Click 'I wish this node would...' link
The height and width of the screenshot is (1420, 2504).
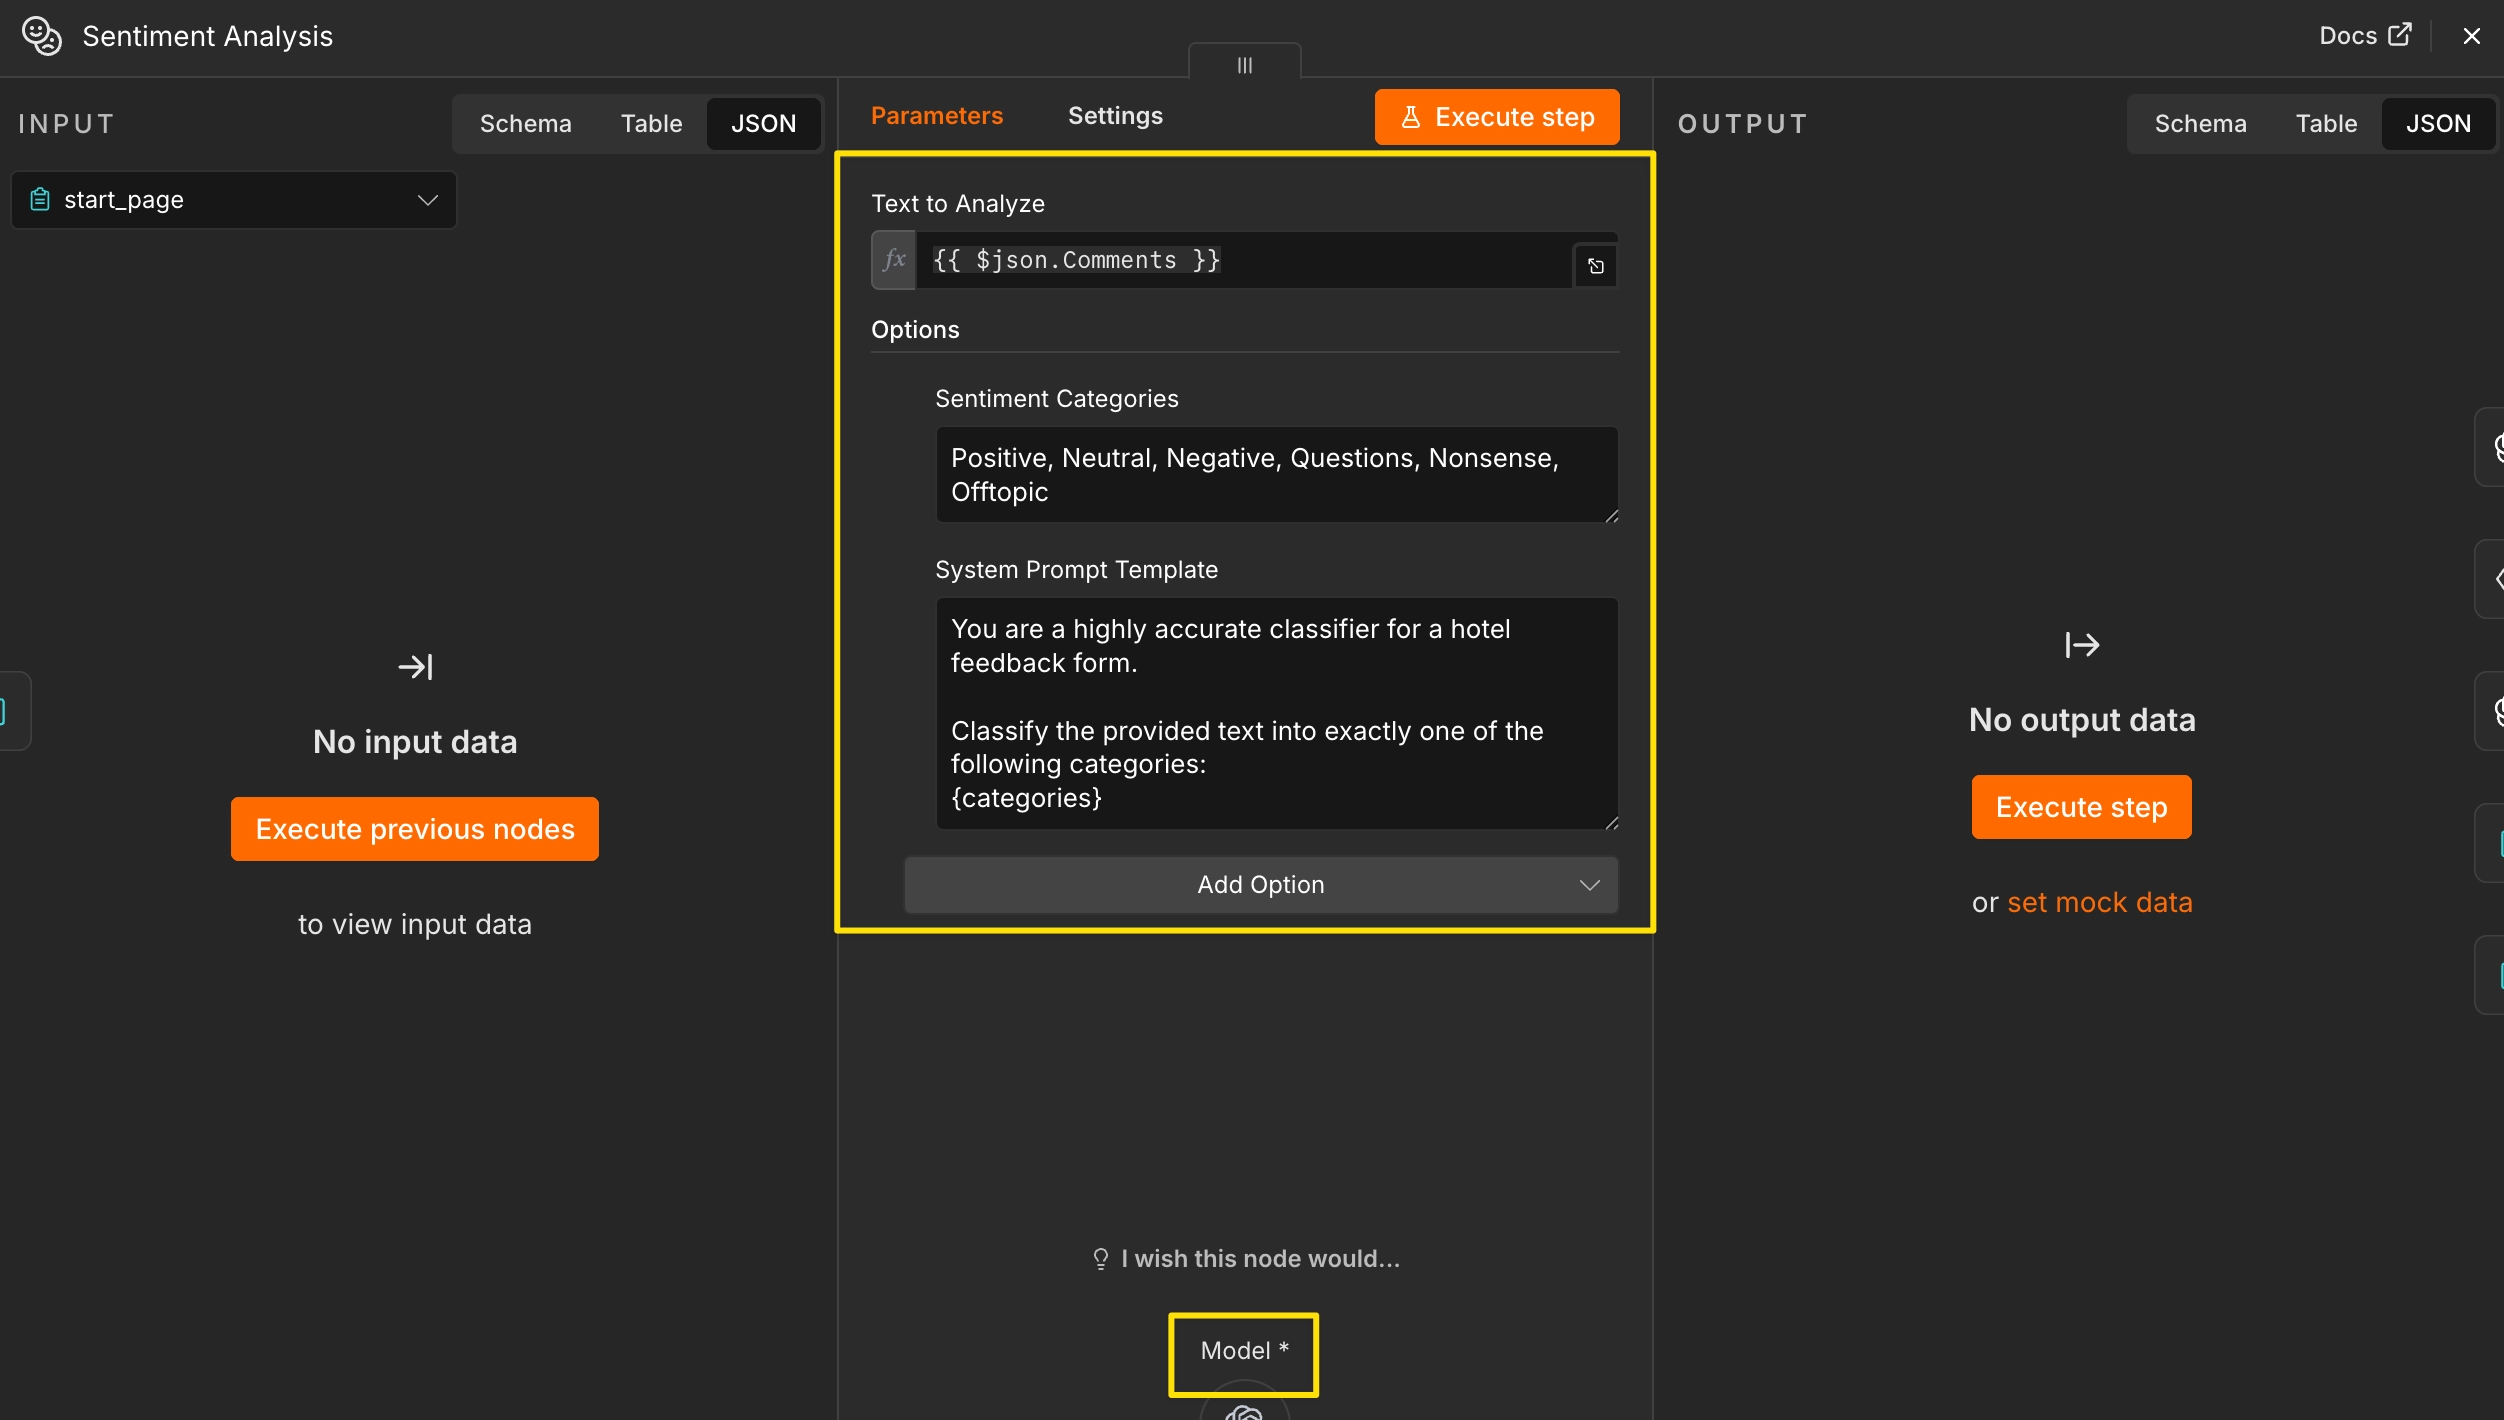click(x=1260, y=1259)
